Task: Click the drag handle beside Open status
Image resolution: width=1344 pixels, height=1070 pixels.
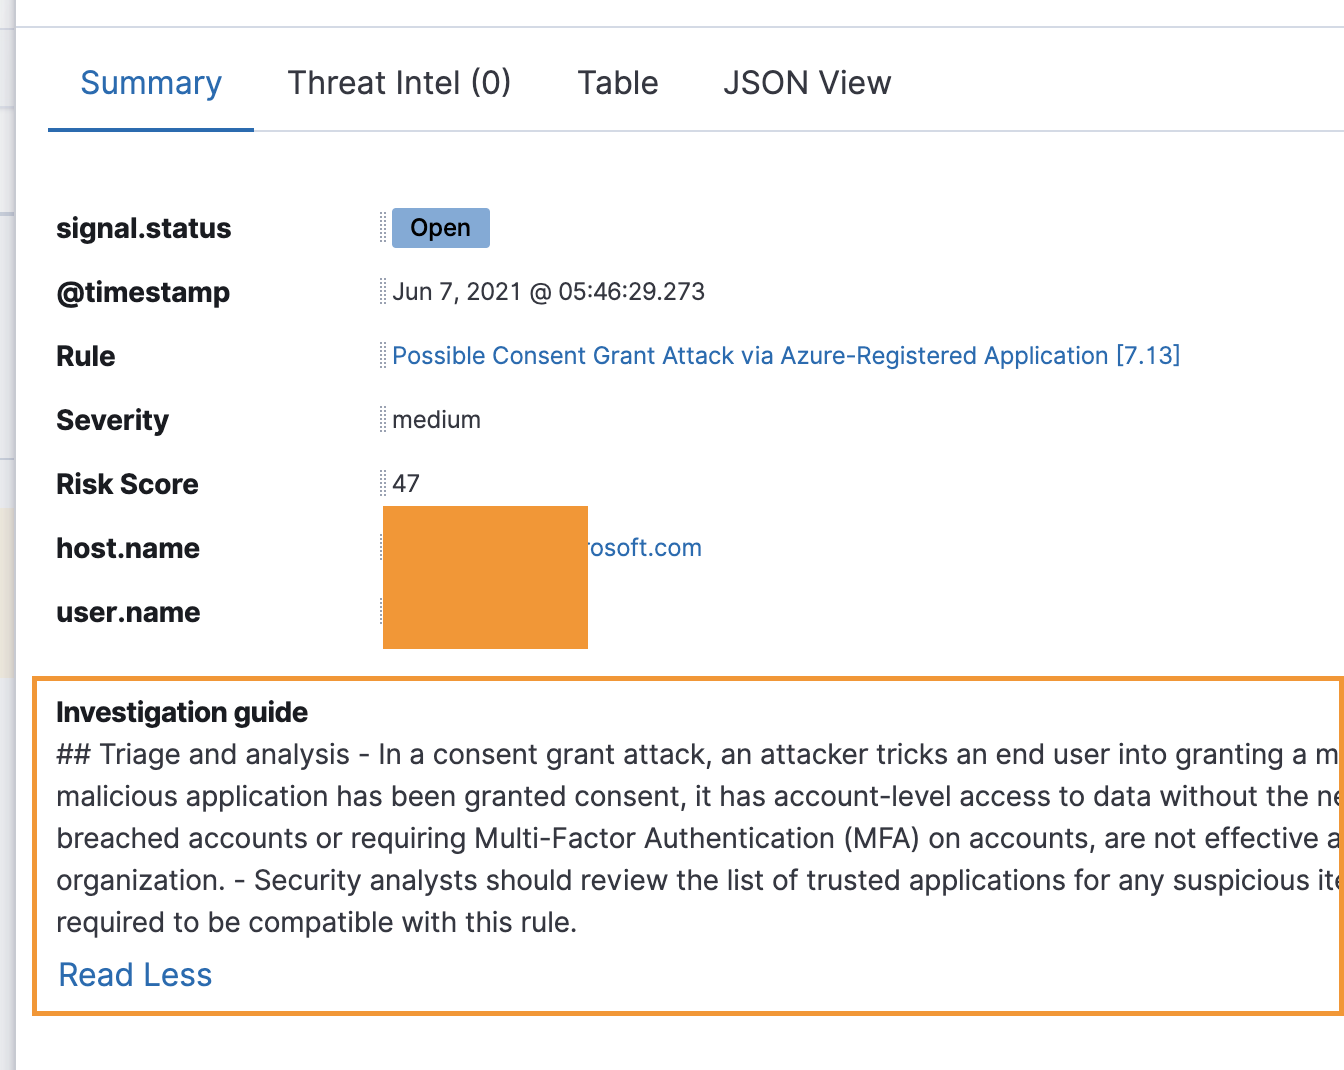Action: 383,228
